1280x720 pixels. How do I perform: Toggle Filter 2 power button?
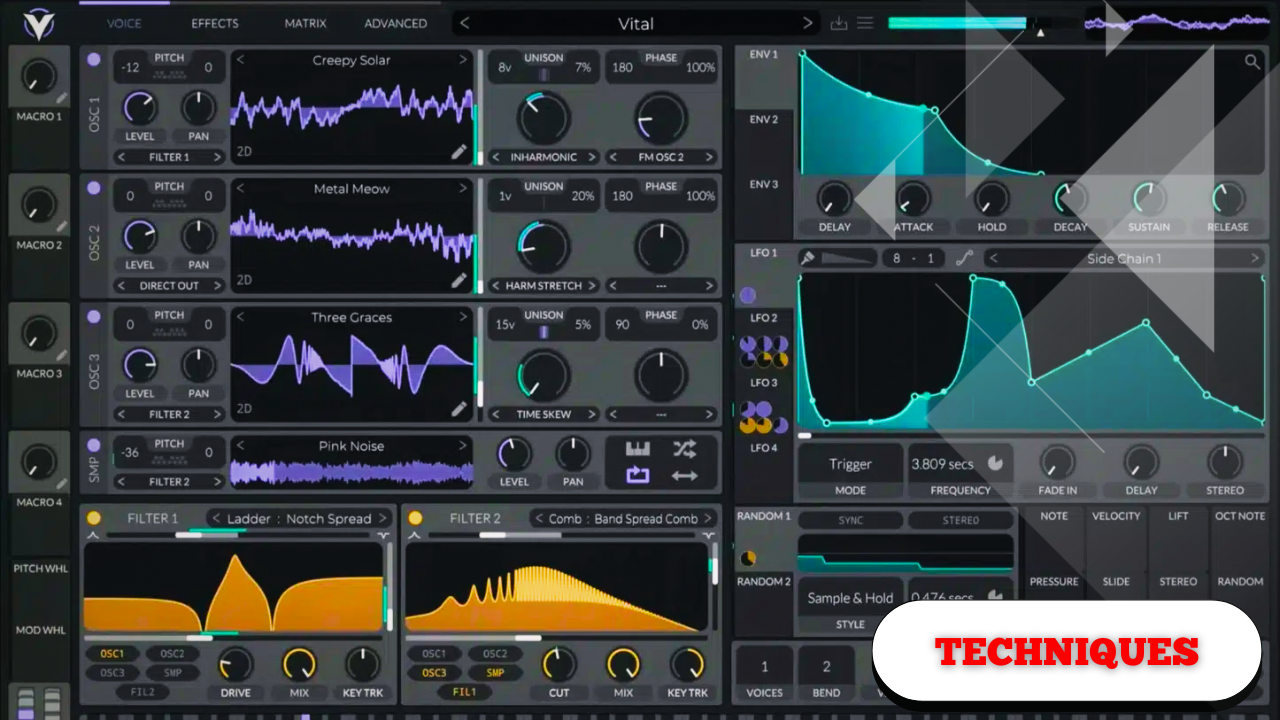pos(415,518)
